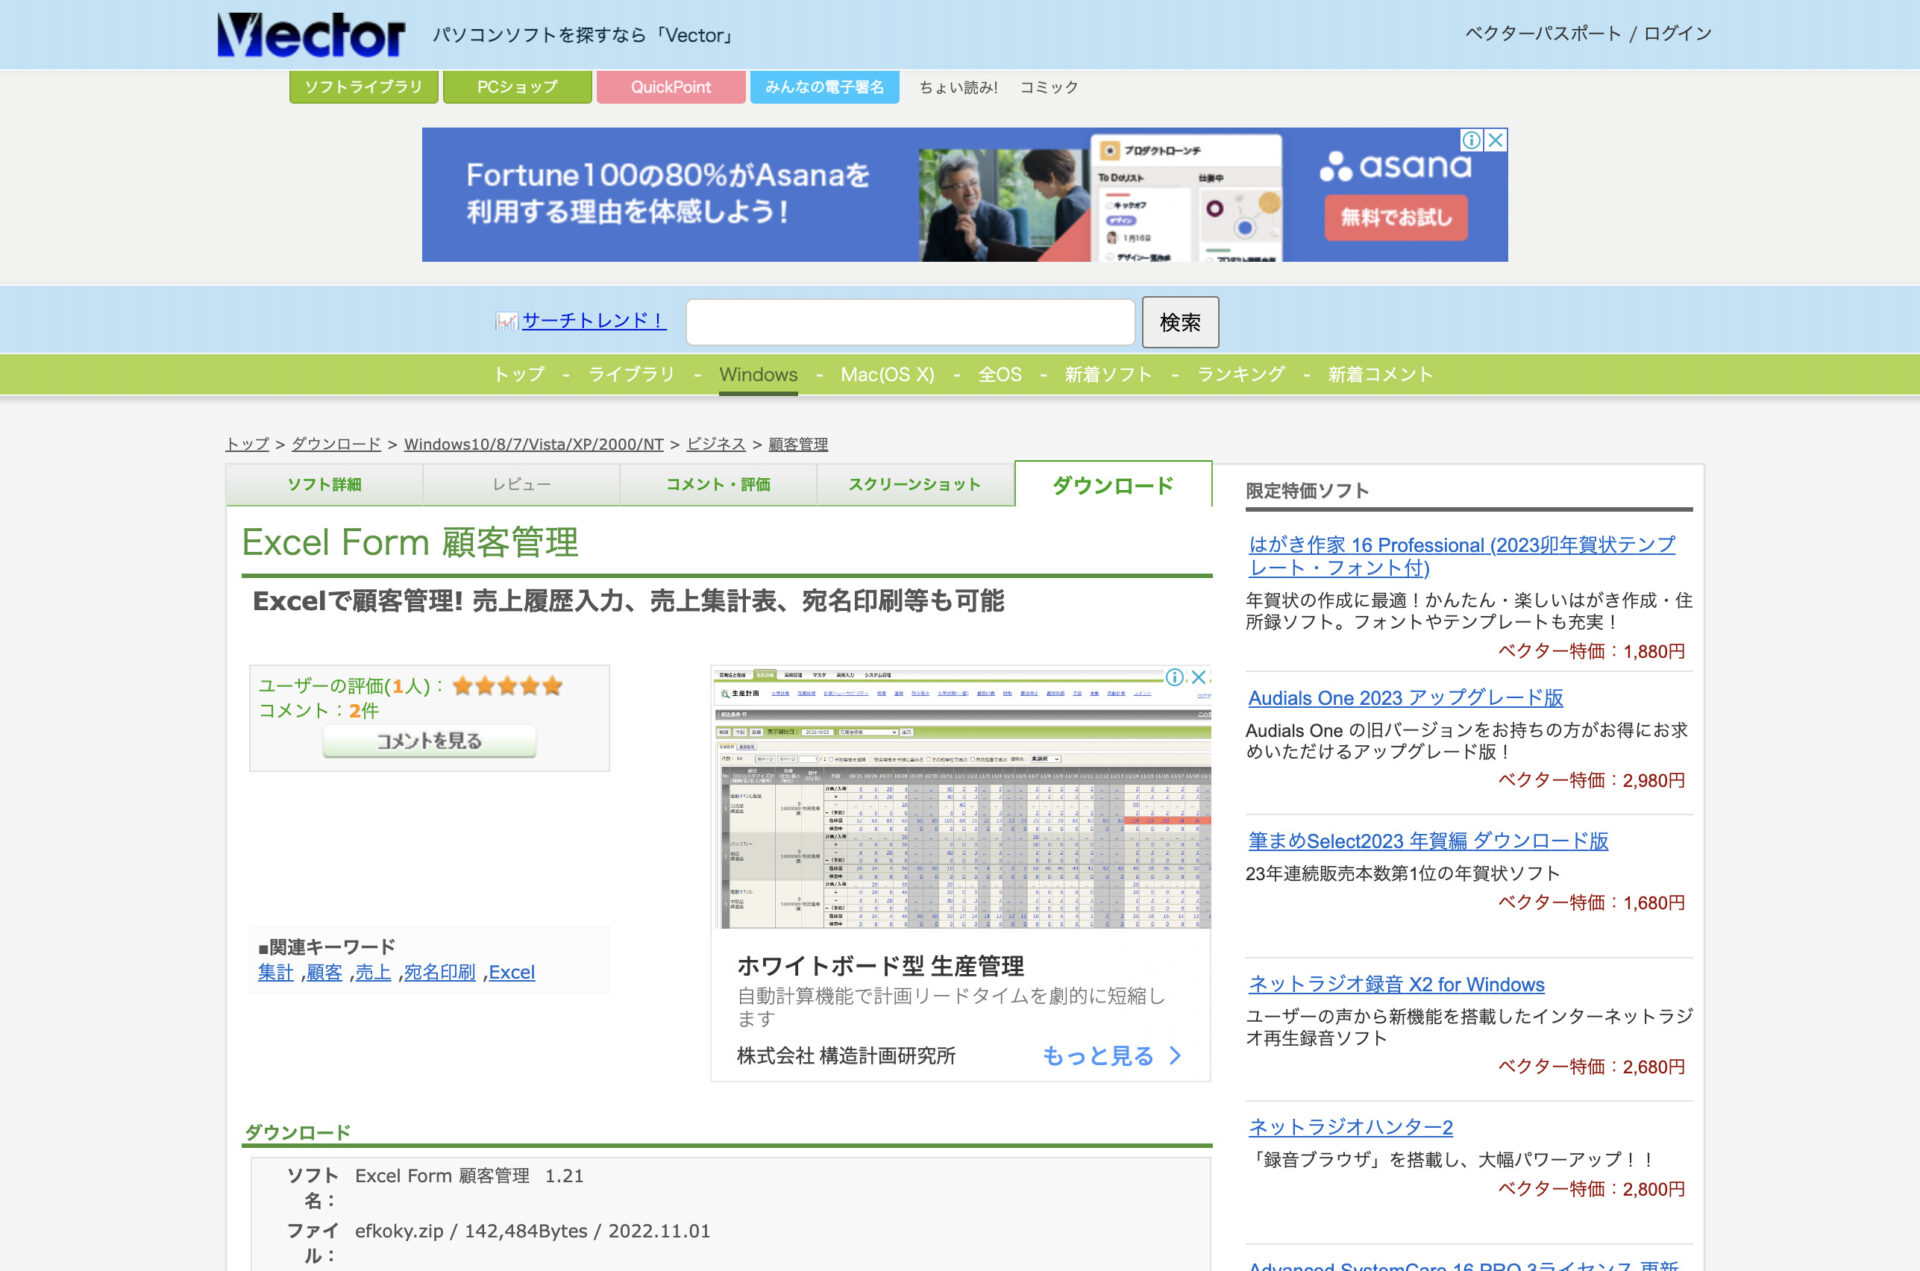Click the 検索 search button
The height and width of the screenshot is (1271, 1920).
point(1180,321)
